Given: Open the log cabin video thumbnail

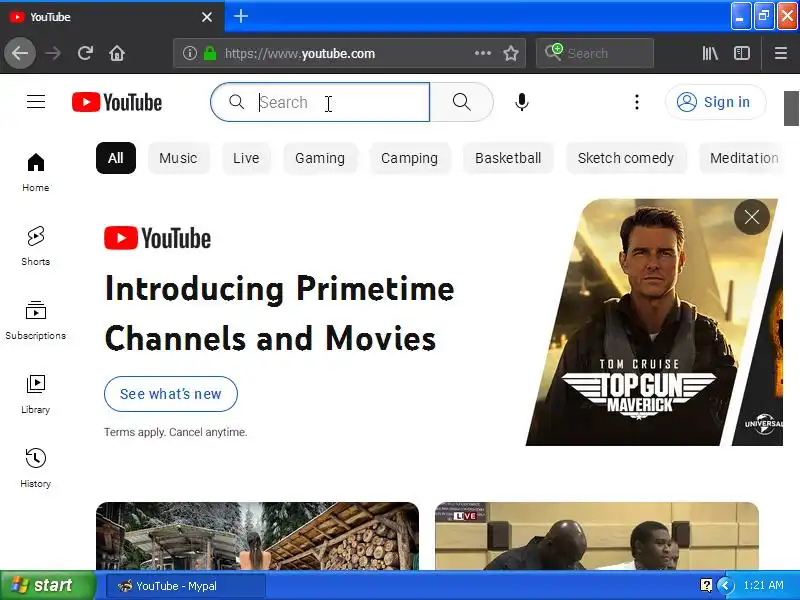Looking at the screenshot, I should tap(257, 536).
